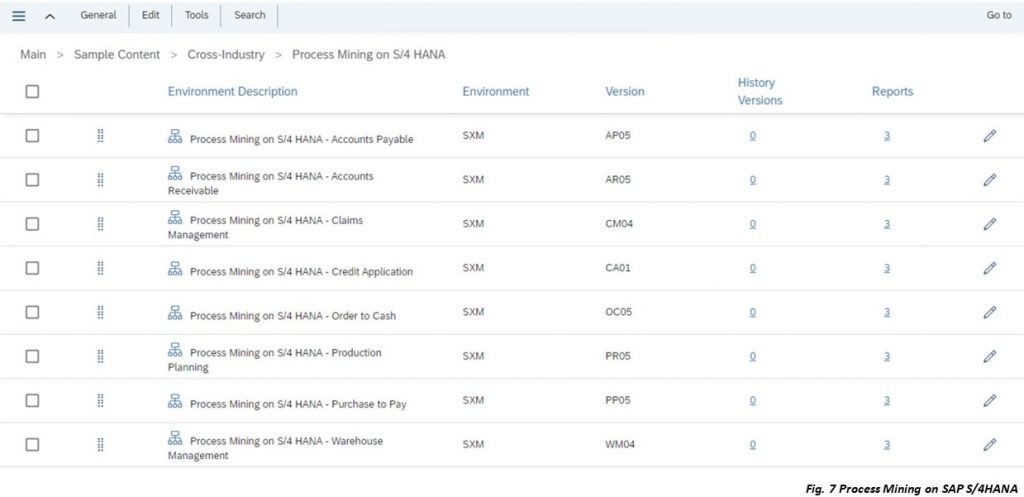The width and height of the screenshot is (1024, 497).
Task: Select version cell 'WM04'
Action: tap(620, 444)
